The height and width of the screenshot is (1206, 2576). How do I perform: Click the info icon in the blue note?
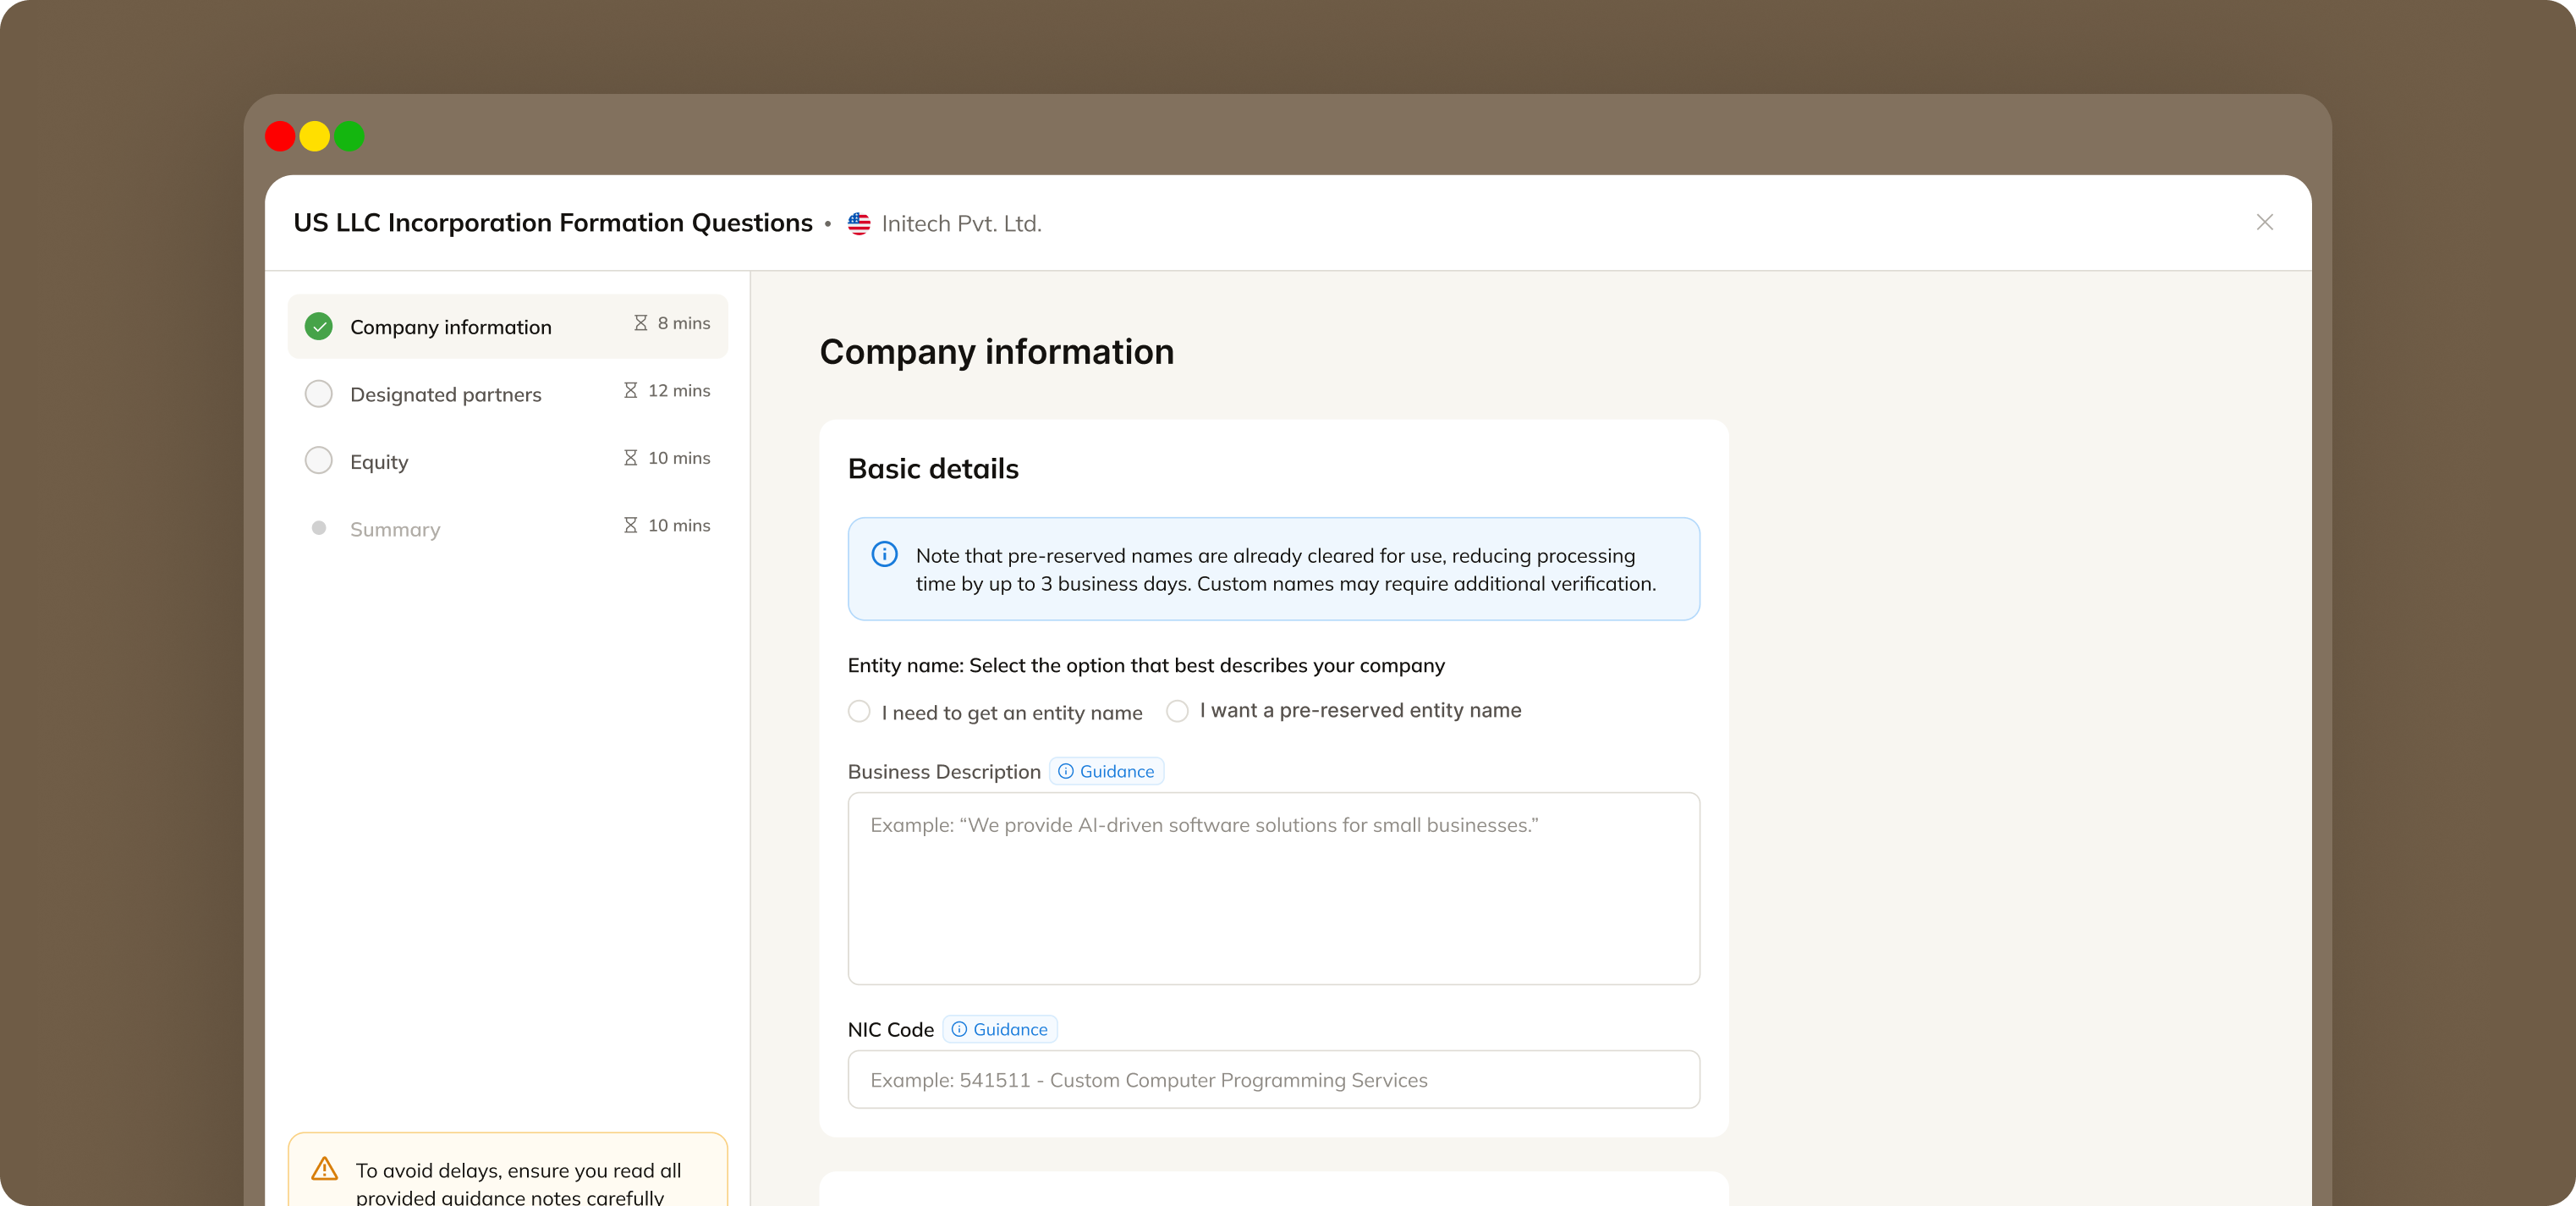coord(884,554)
